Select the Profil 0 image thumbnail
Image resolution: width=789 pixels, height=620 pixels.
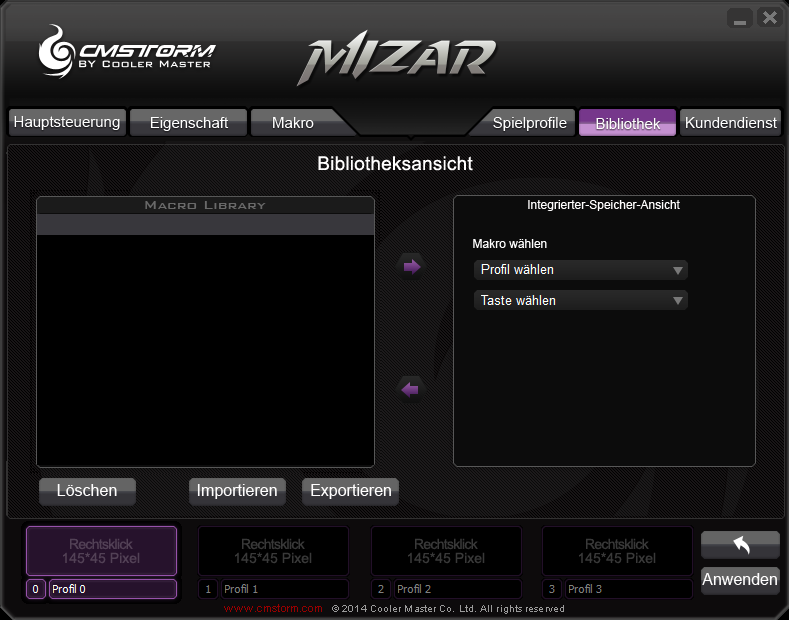101,551
